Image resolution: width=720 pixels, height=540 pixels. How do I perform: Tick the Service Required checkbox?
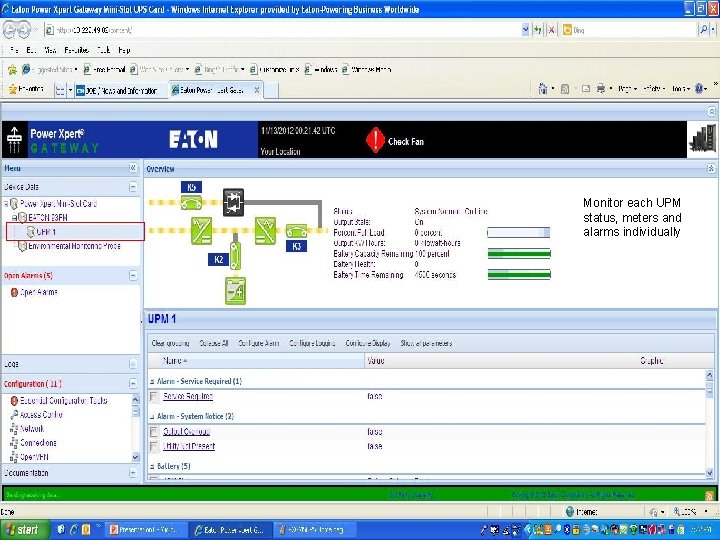[x=154, y=397]
